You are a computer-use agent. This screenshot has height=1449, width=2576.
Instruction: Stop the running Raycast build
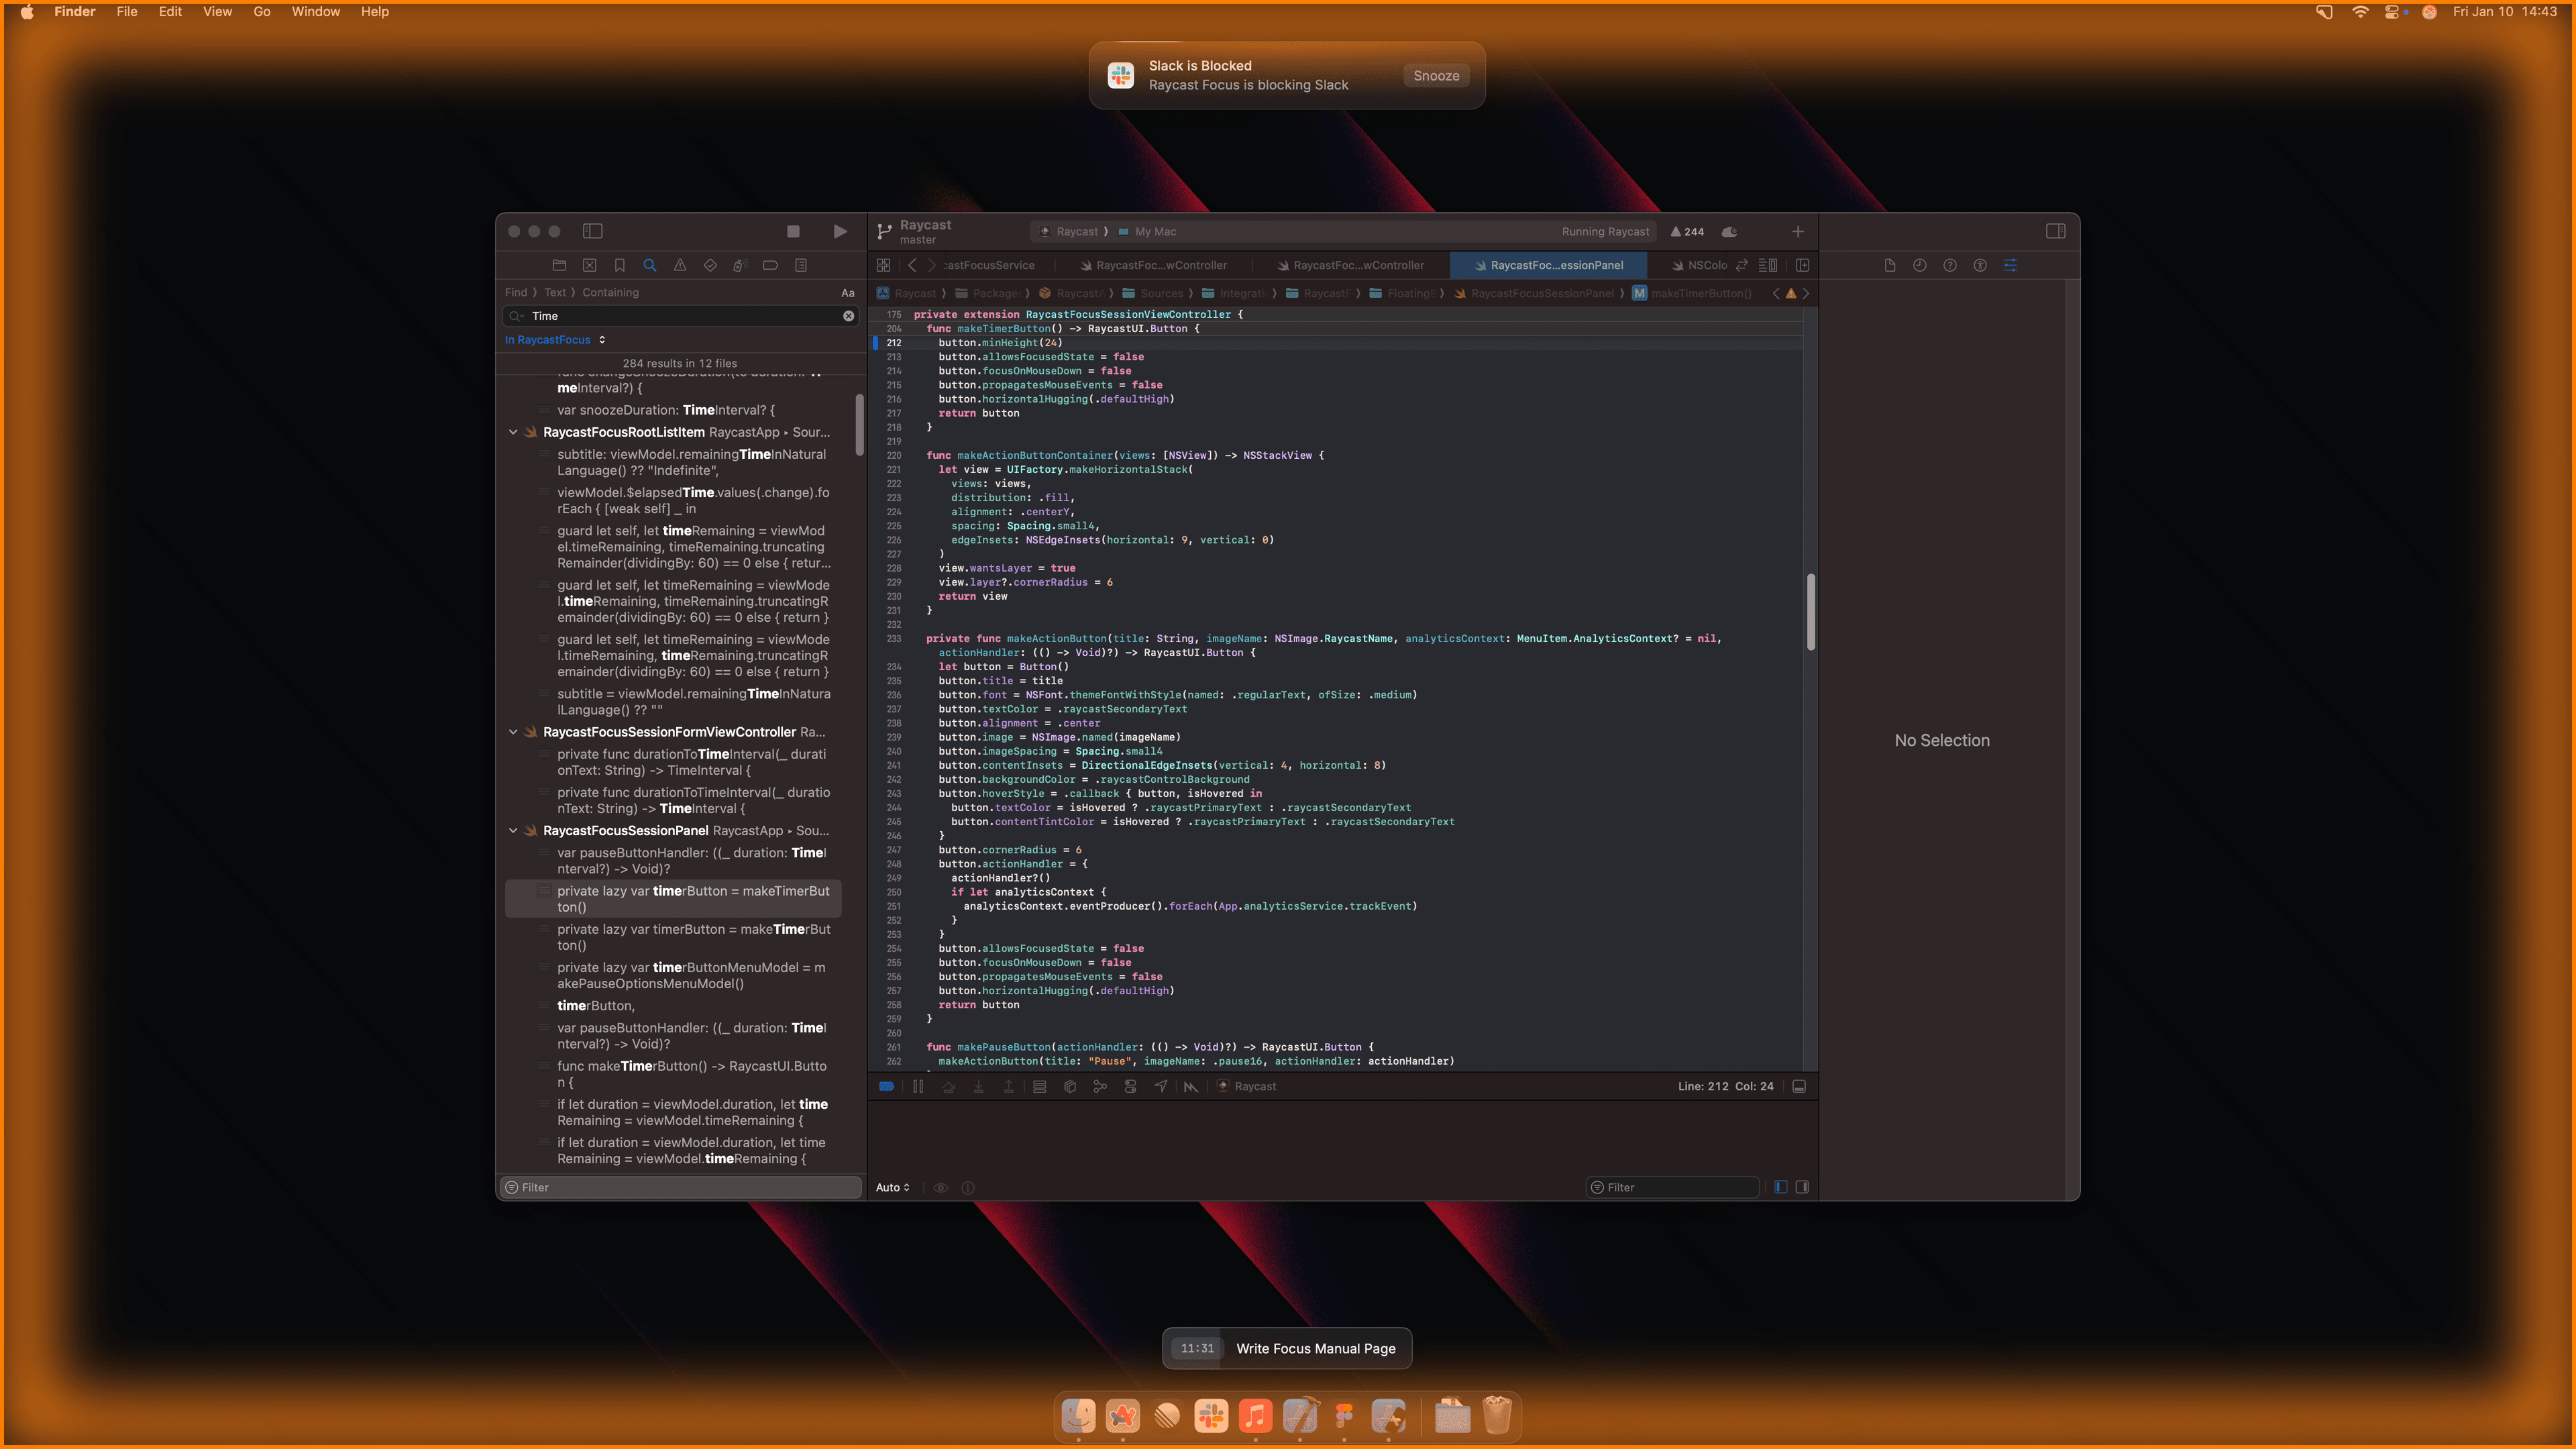point(793,231)
